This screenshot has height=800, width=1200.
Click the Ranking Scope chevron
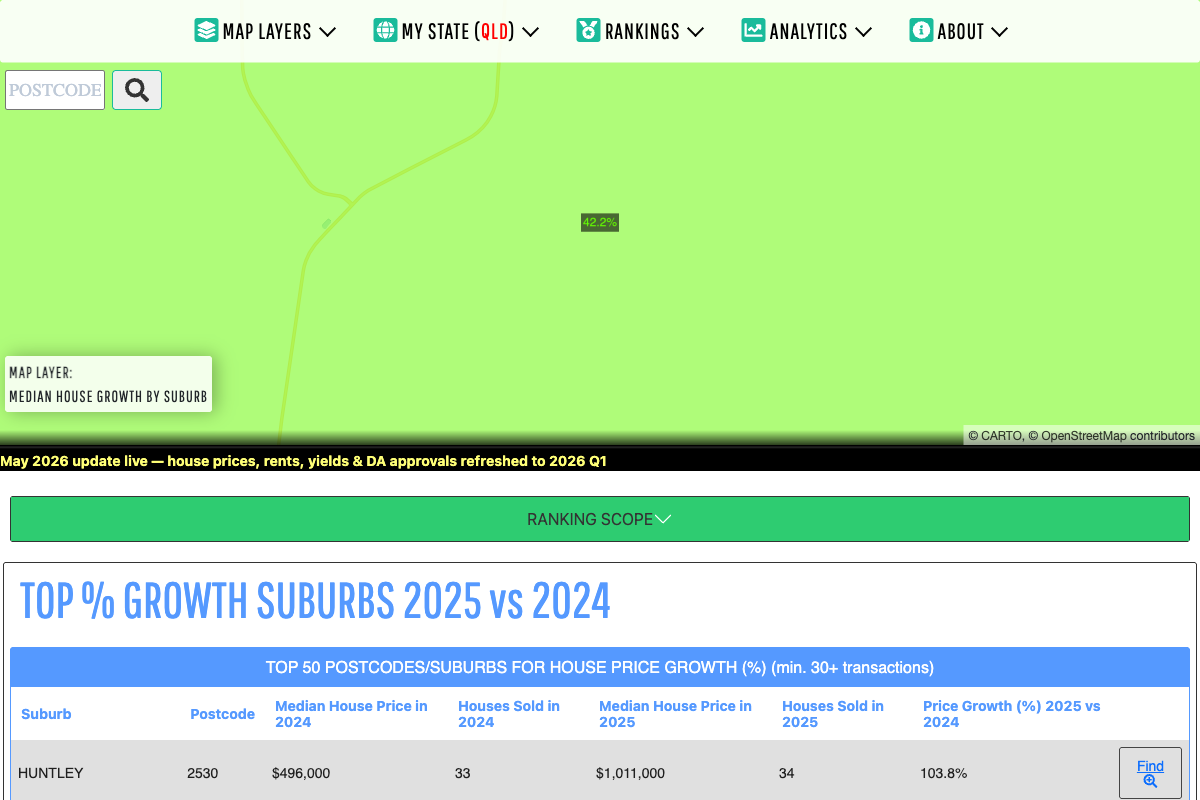point(662,519)
